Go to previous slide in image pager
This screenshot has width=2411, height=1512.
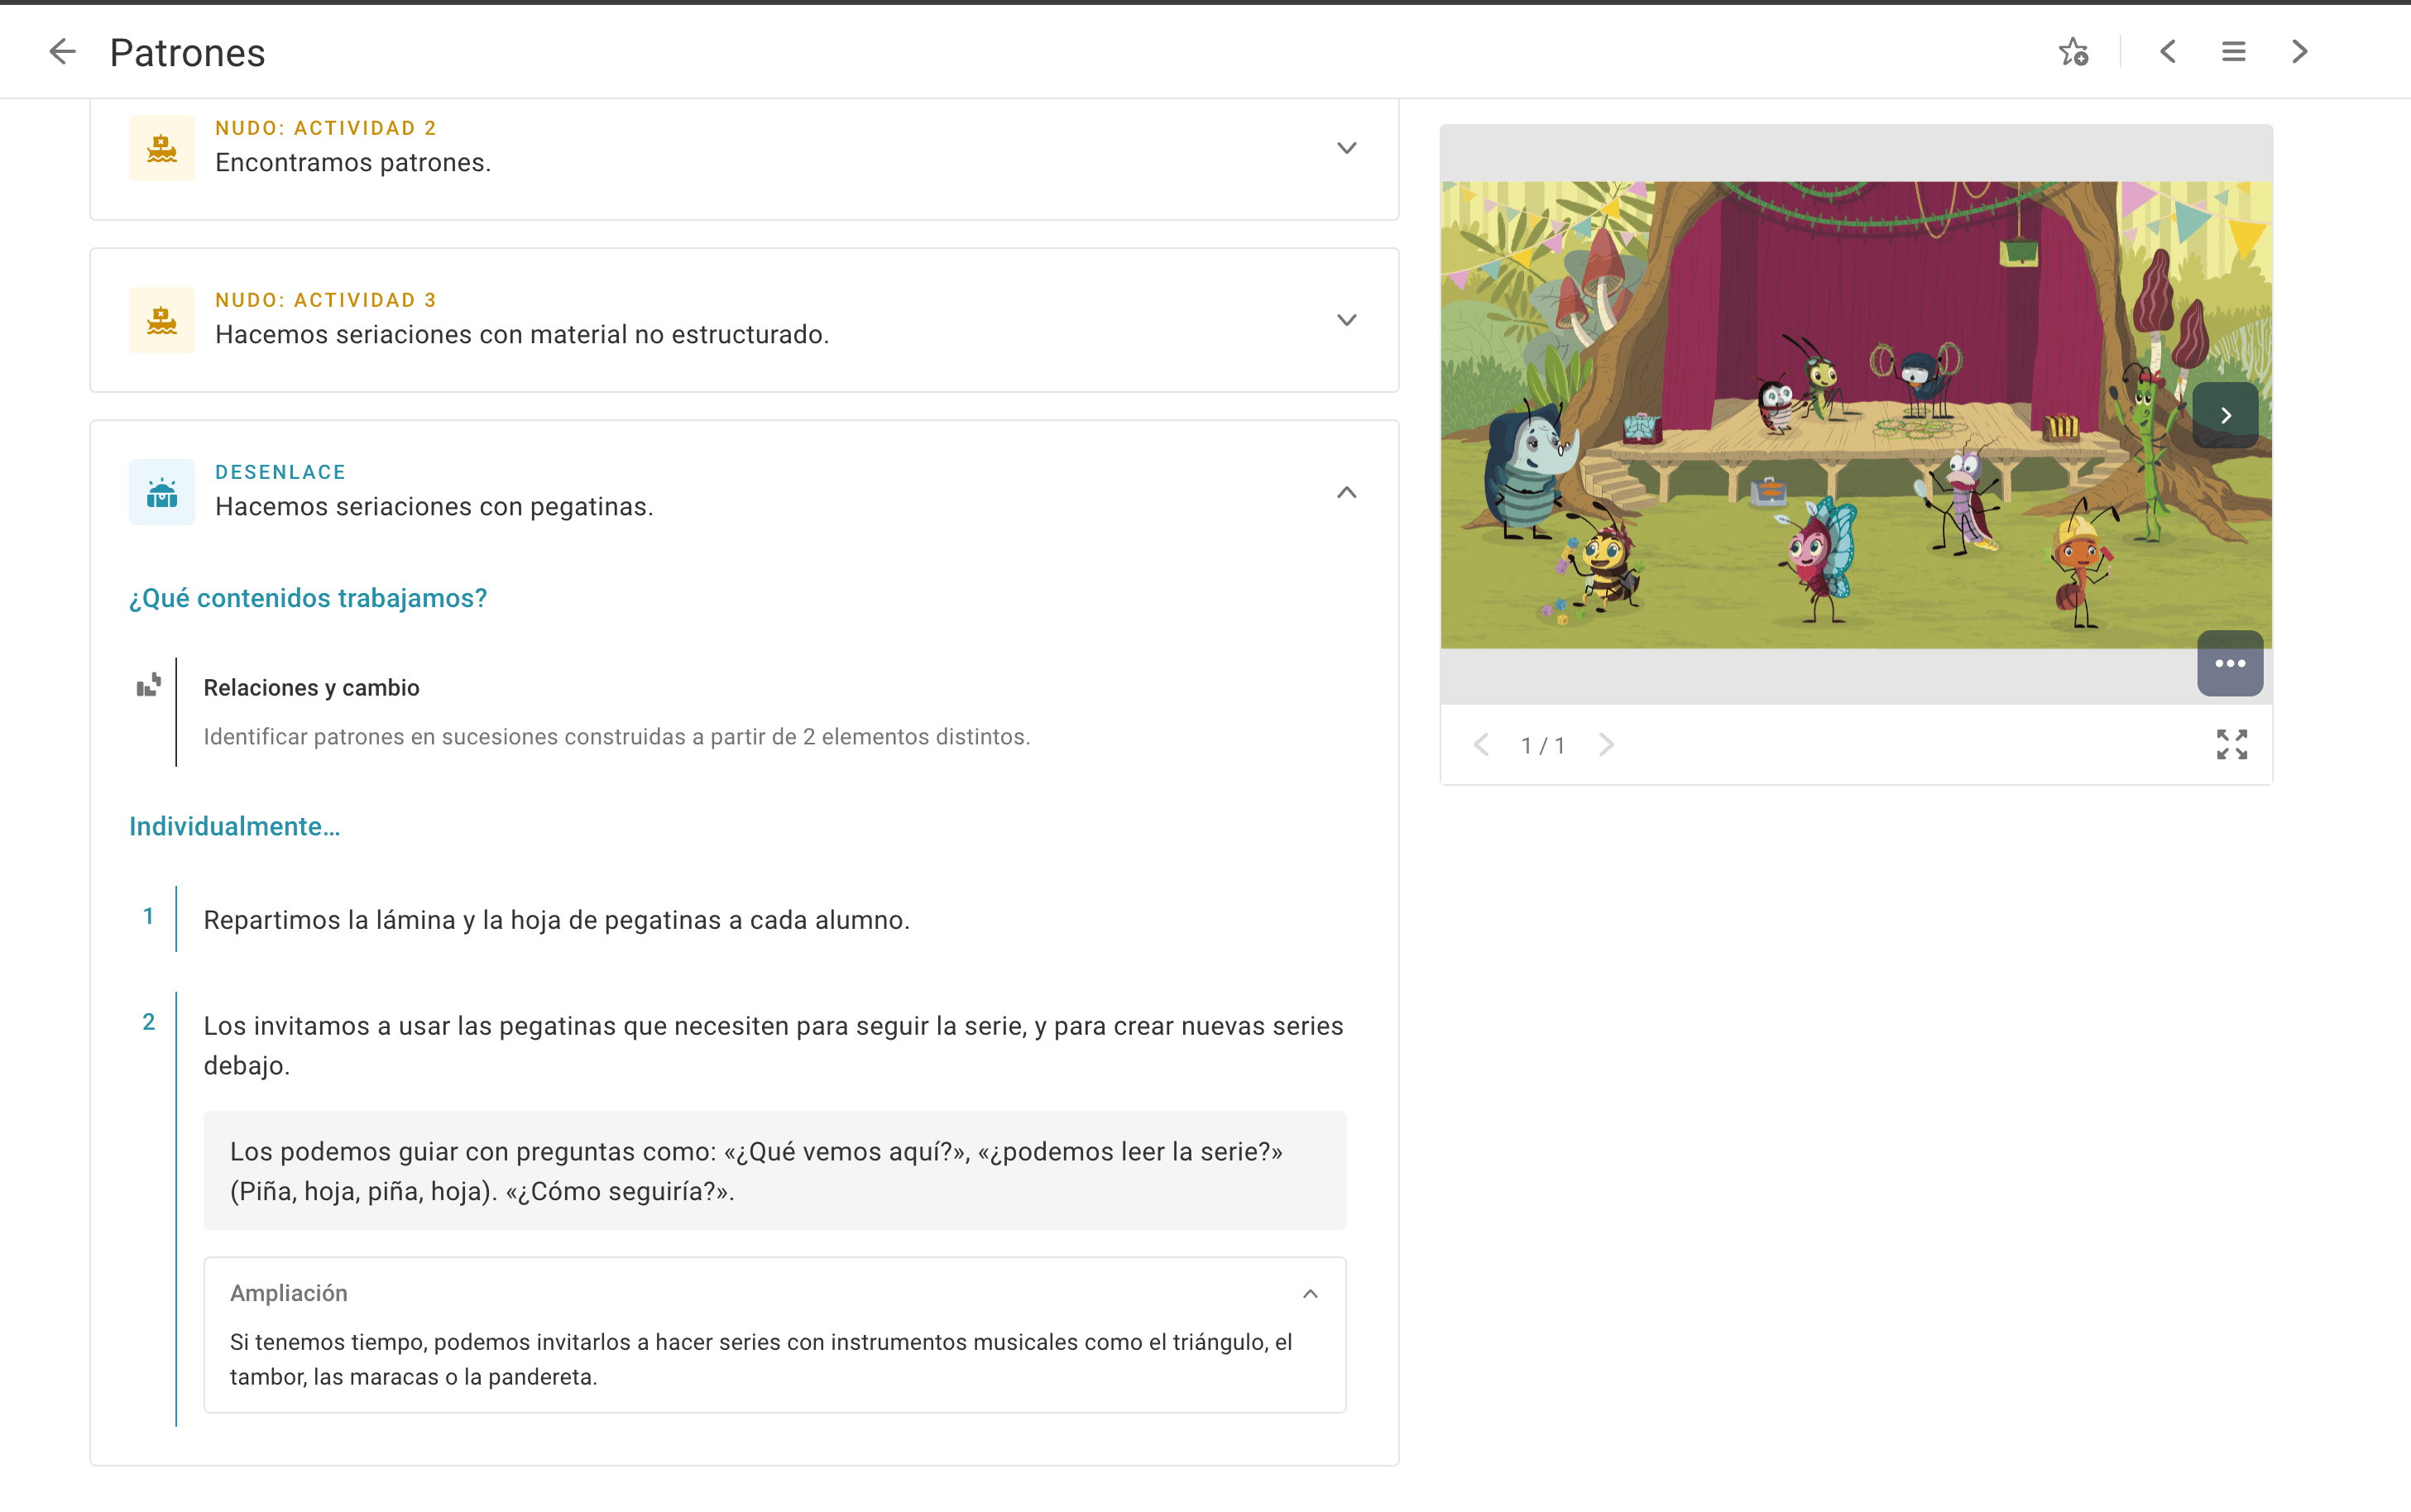click(1481, 744)
